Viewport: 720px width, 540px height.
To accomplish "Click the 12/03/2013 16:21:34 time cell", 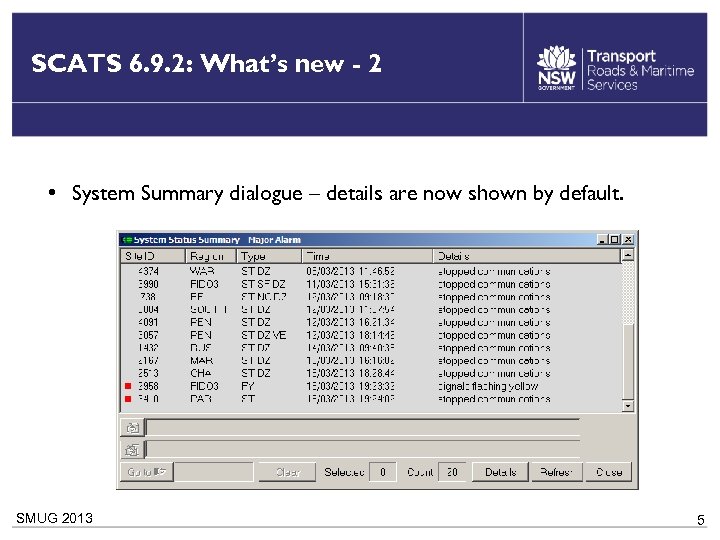I will click(350, 322).
